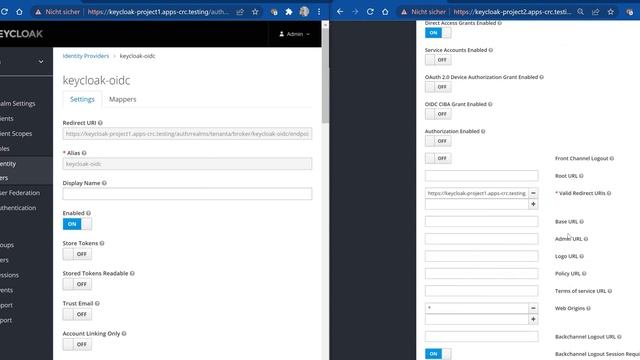Viewport: 640px width, 360px height.
Task: Click the Base URL input field
Action: [482, 222]
